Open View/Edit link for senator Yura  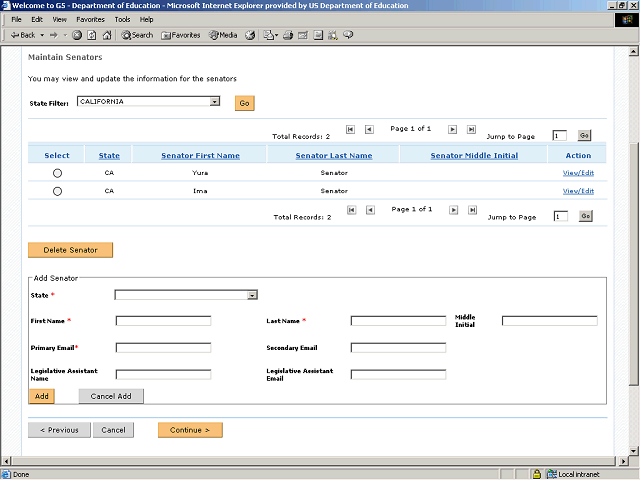[x=578, y=173]
